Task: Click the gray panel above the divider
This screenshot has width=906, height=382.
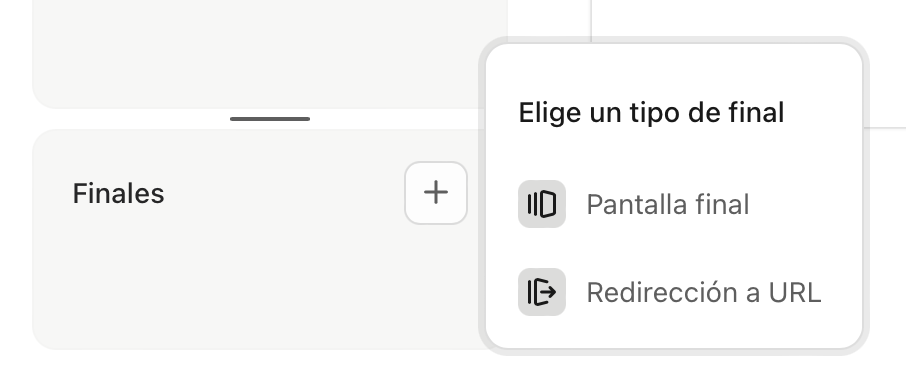Action: pos(270,52)
